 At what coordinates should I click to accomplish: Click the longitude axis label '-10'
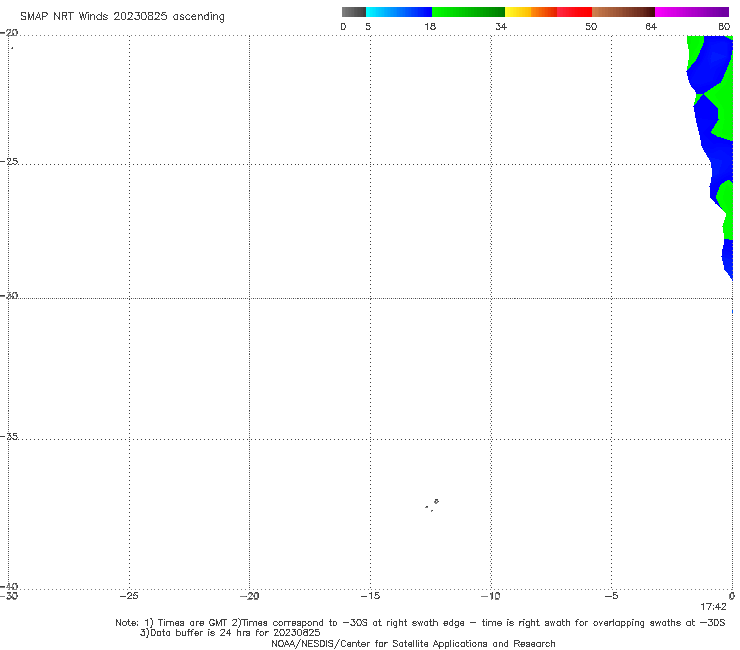coord(491,596)
